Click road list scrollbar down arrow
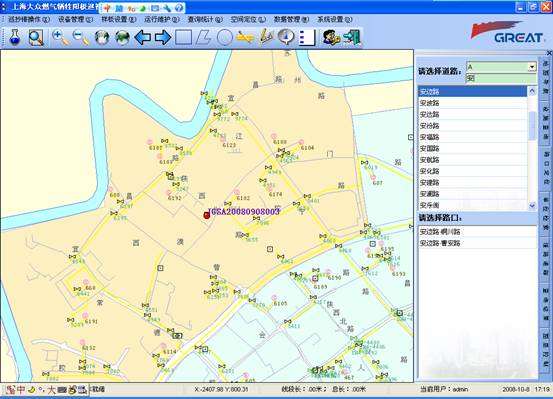This screenshot has width=553, height=399. coord(532,205)
